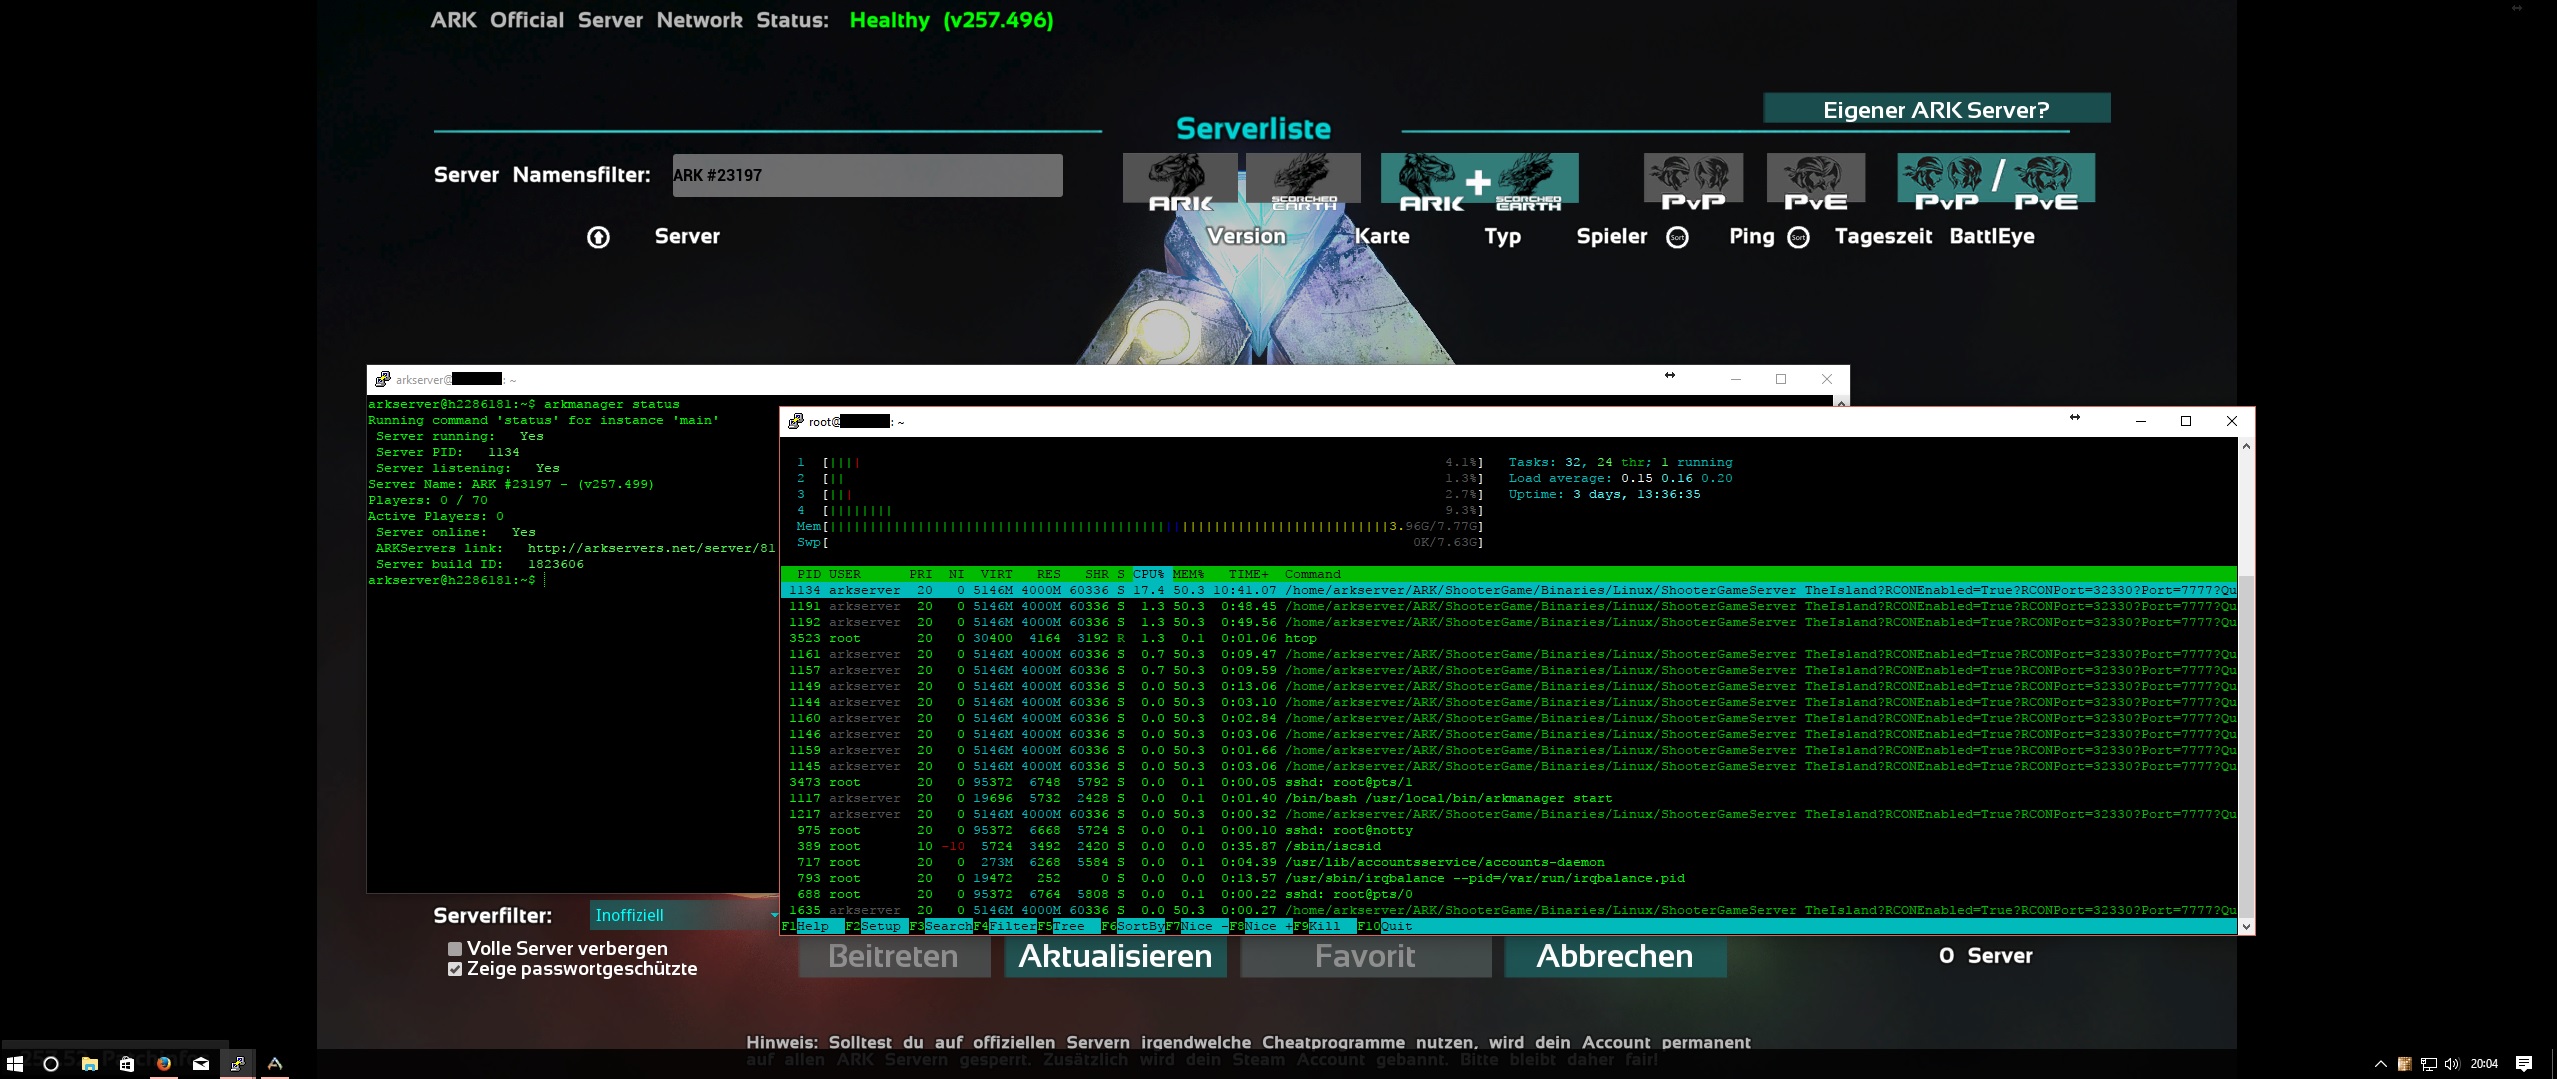This screenshot has height=1079, width=2557.
Task: Click the Abbrechen button
Action: point(1615,956)
